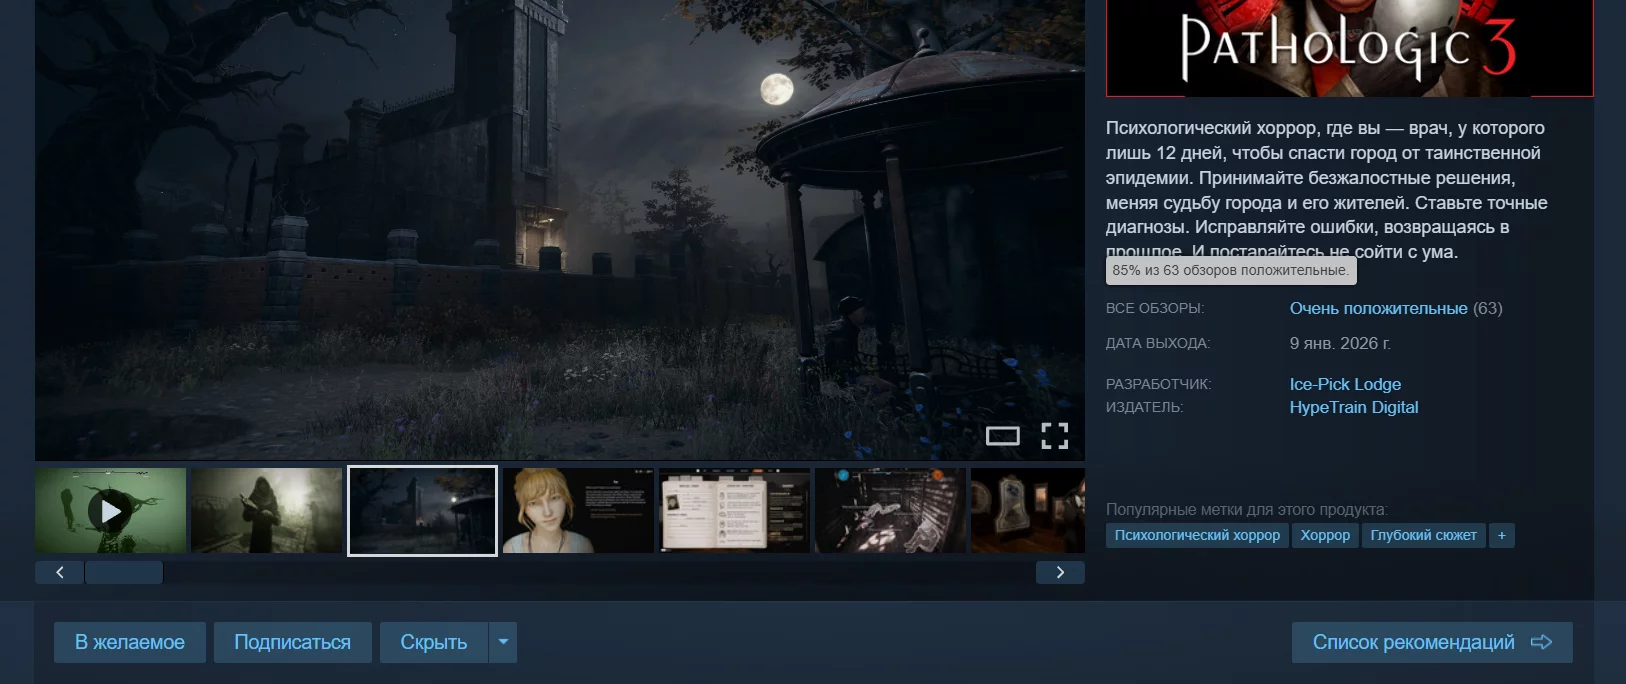Click the ИЗДАТЕЛЬ label

[1144, 407]
